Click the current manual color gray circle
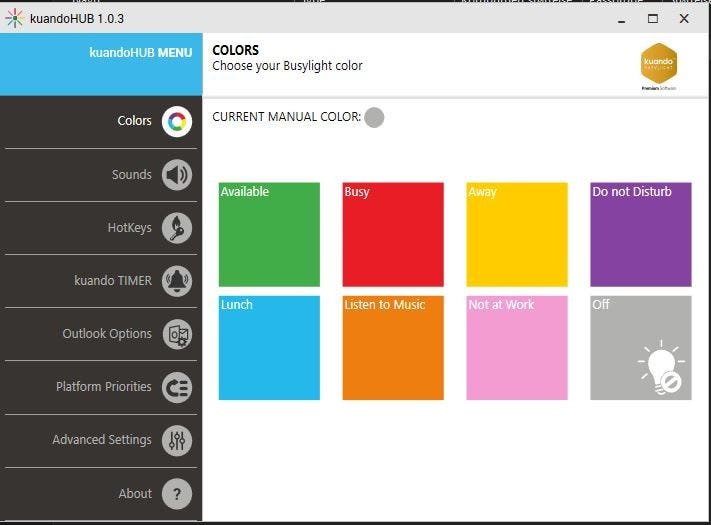Viewport: 711px width, 525px height. [374, 117]
